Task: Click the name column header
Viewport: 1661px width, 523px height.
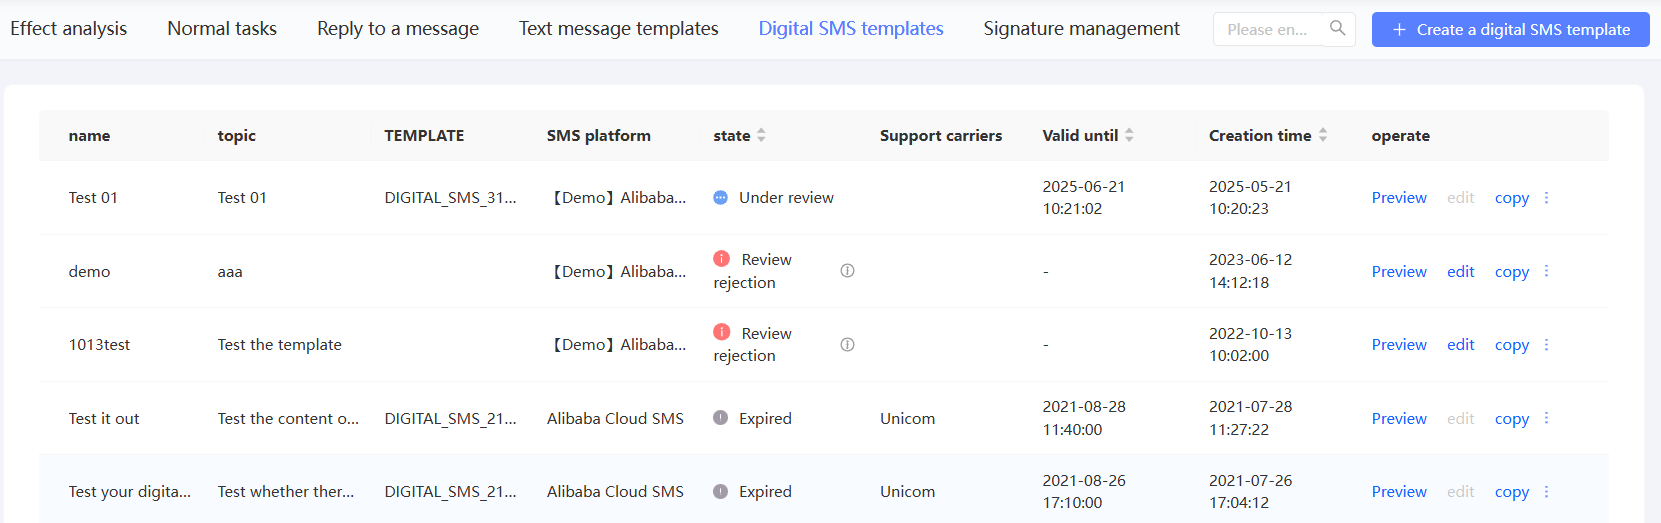Action: click(89, 135)
